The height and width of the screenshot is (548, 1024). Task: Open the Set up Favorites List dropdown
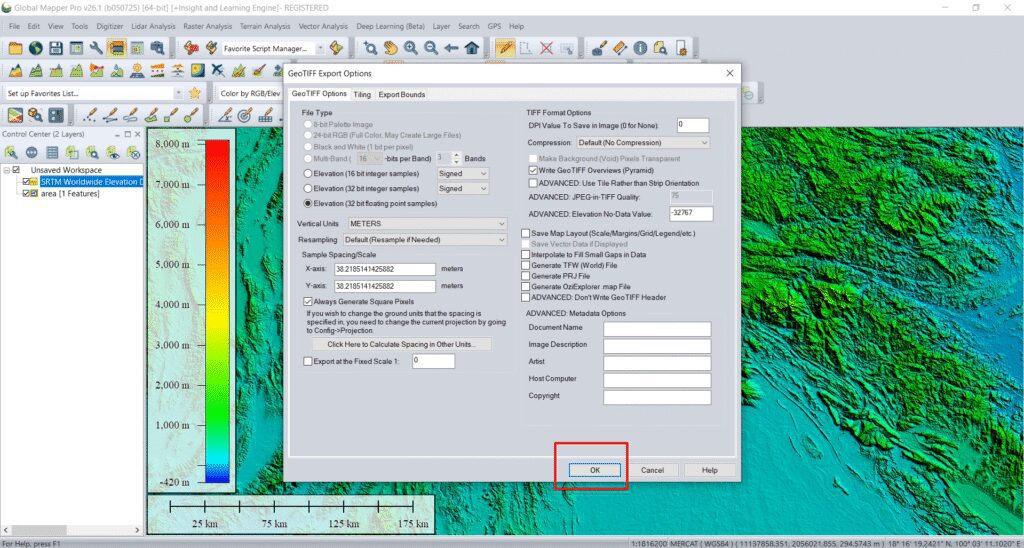click(179, 93)
